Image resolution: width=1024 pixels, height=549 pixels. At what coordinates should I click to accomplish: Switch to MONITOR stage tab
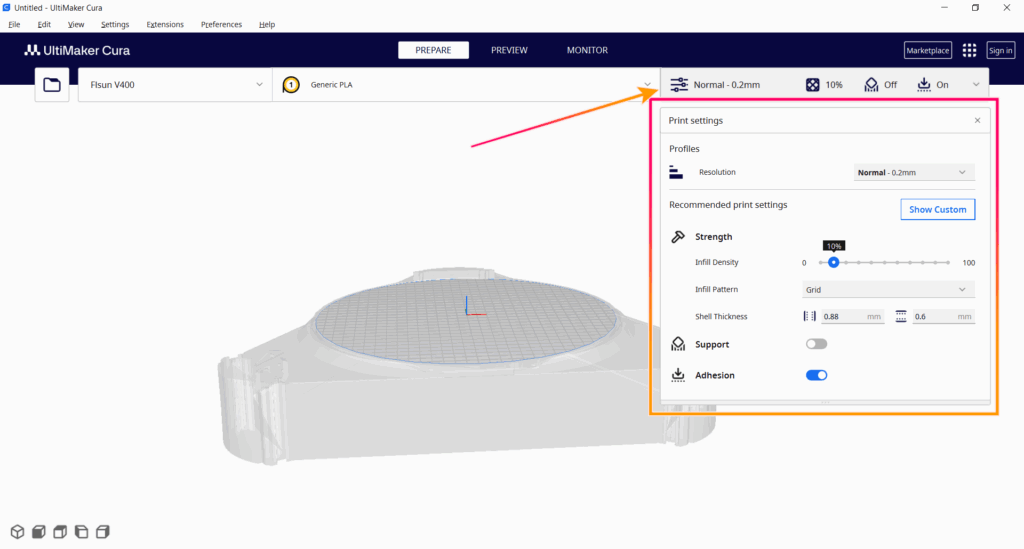tap(587, 50)
